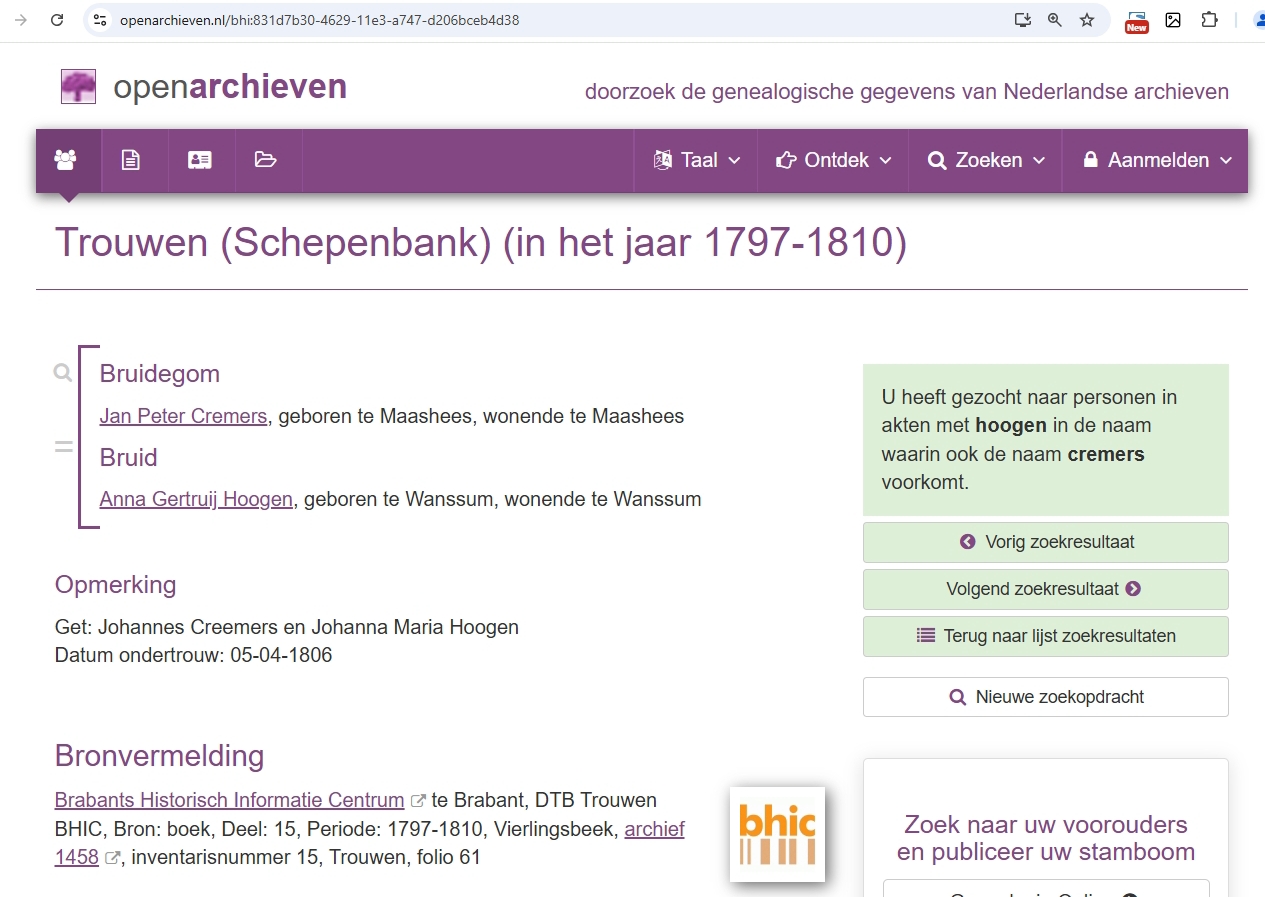Open the Zoeken dropdown menu
This screenshot has height=897, width=1265.
[986, 160]
